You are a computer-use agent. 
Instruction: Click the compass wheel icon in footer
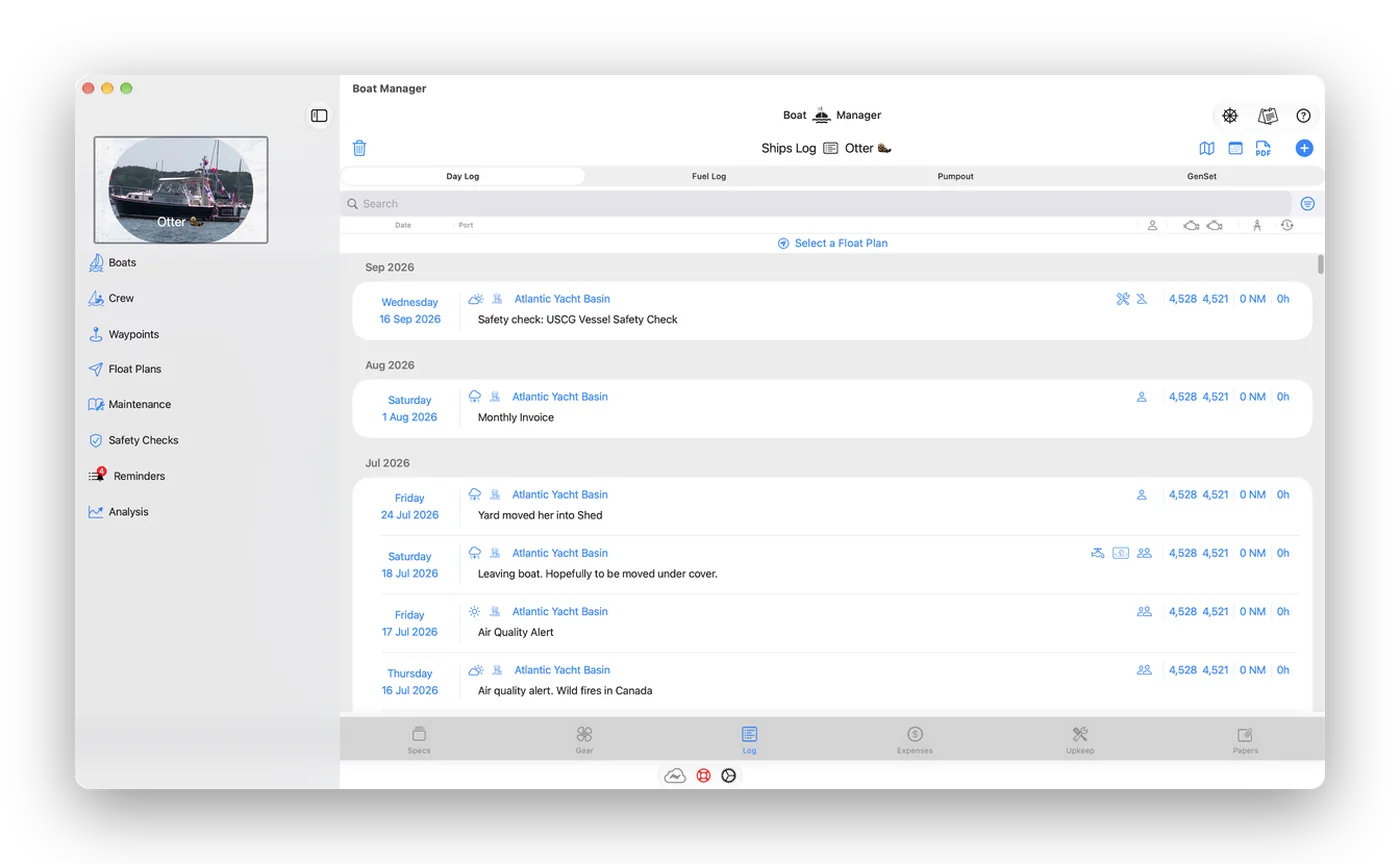729,776
